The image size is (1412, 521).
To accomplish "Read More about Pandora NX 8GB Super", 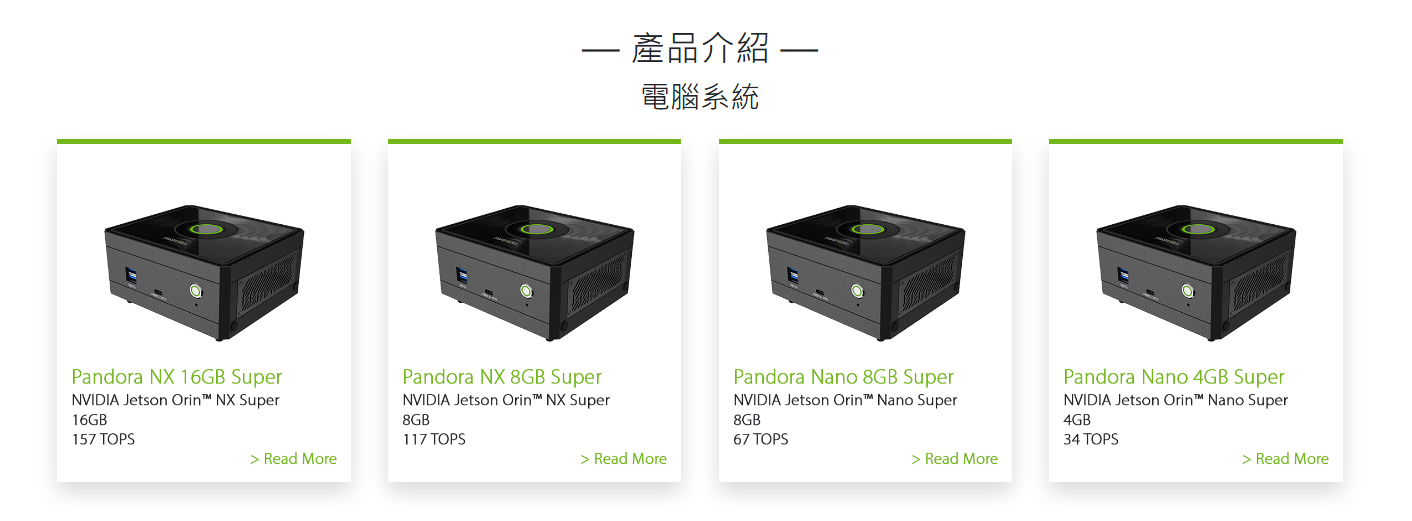I will coord(623,459).
